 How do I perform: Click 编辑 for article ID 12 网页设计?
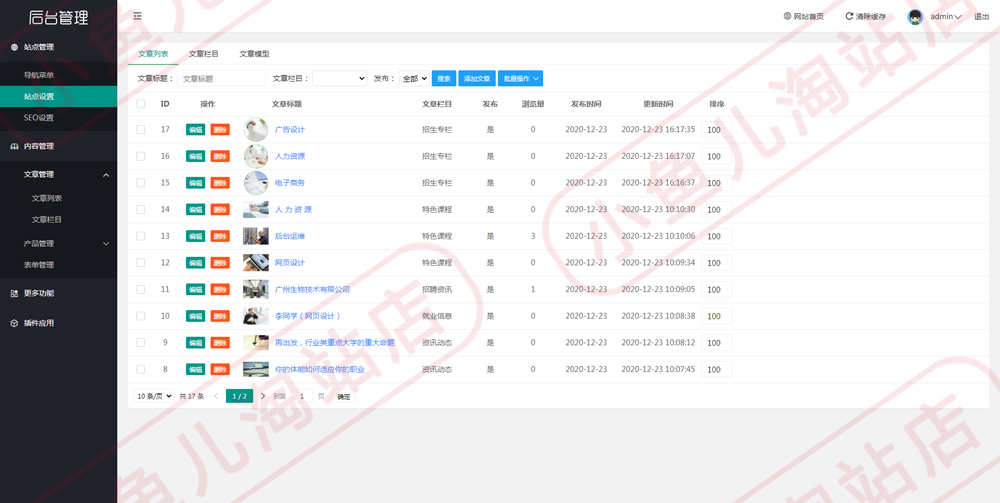tap(195, 263)
